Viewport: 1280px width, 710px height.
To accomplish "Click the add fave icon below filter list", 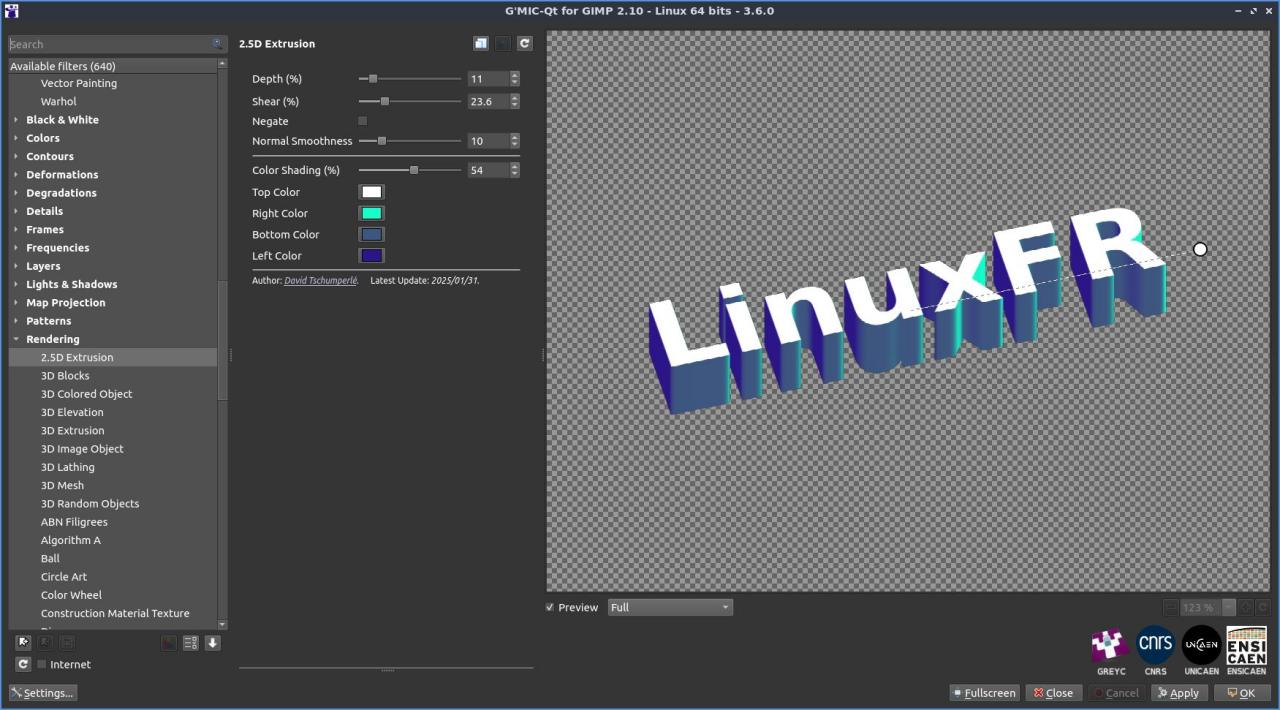I will pos(23,643).
